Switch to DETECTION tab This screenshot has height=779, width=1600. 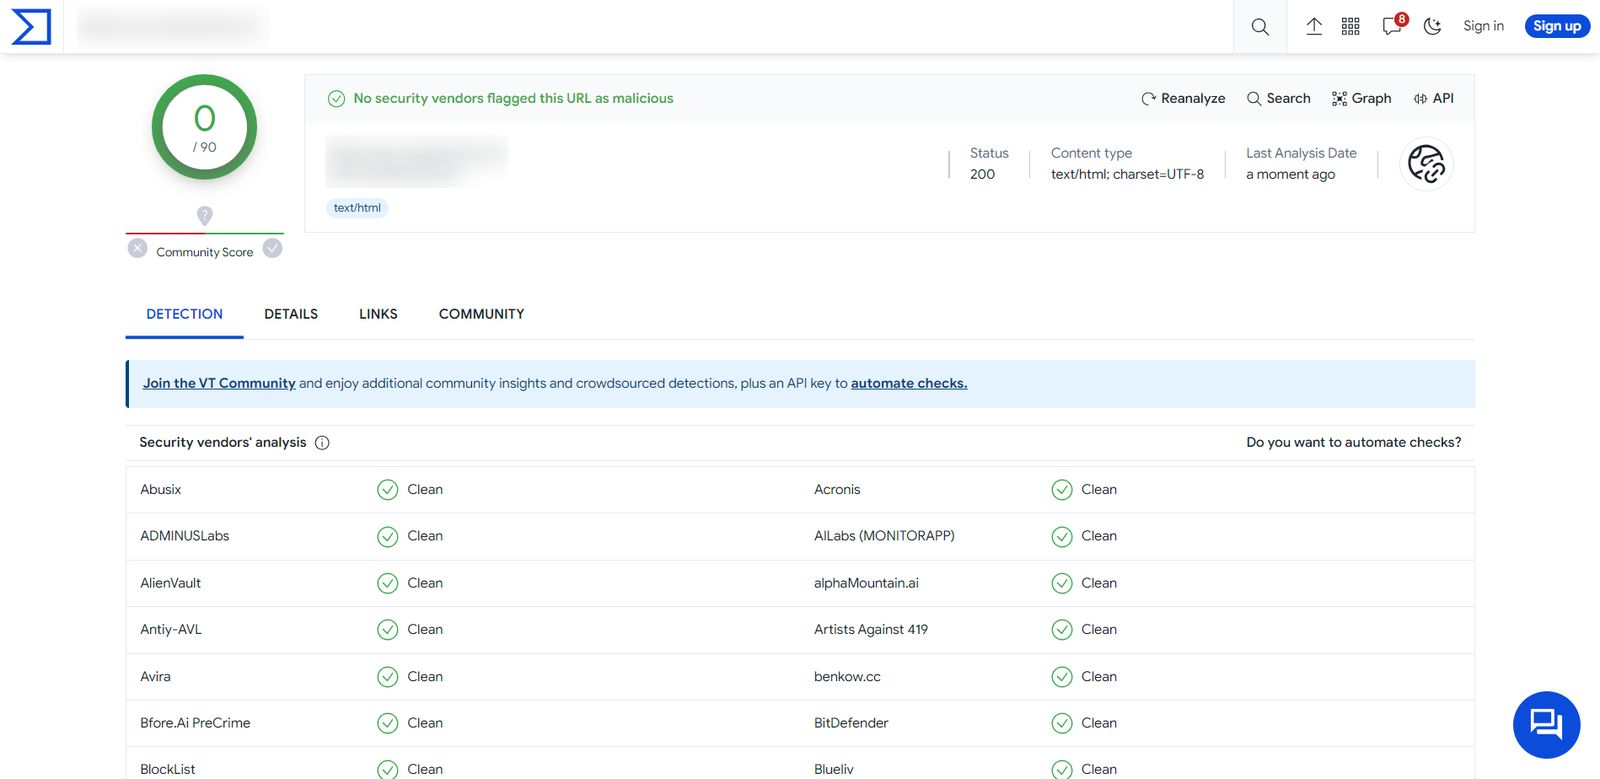(184, 314)
